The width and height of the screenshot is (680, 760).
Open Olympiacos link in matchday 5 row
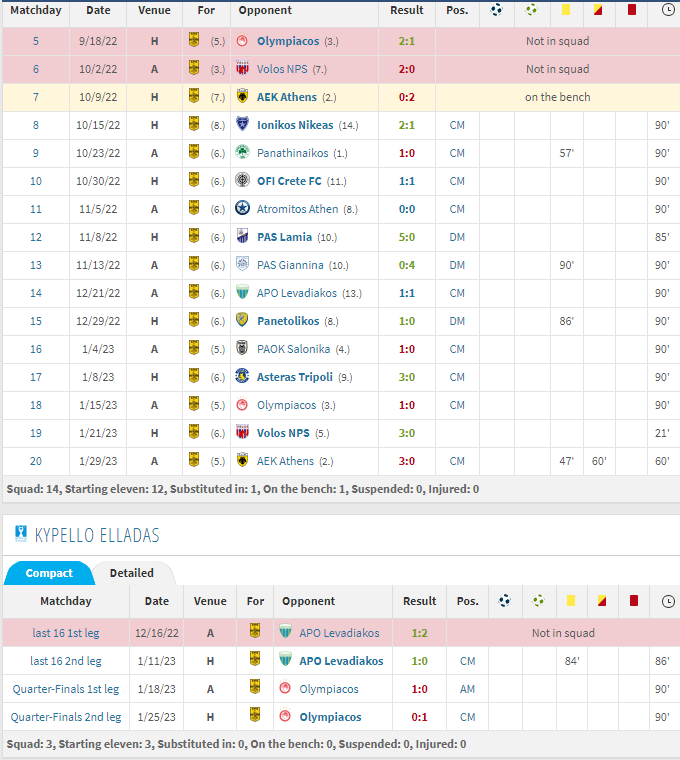(288, 41)
